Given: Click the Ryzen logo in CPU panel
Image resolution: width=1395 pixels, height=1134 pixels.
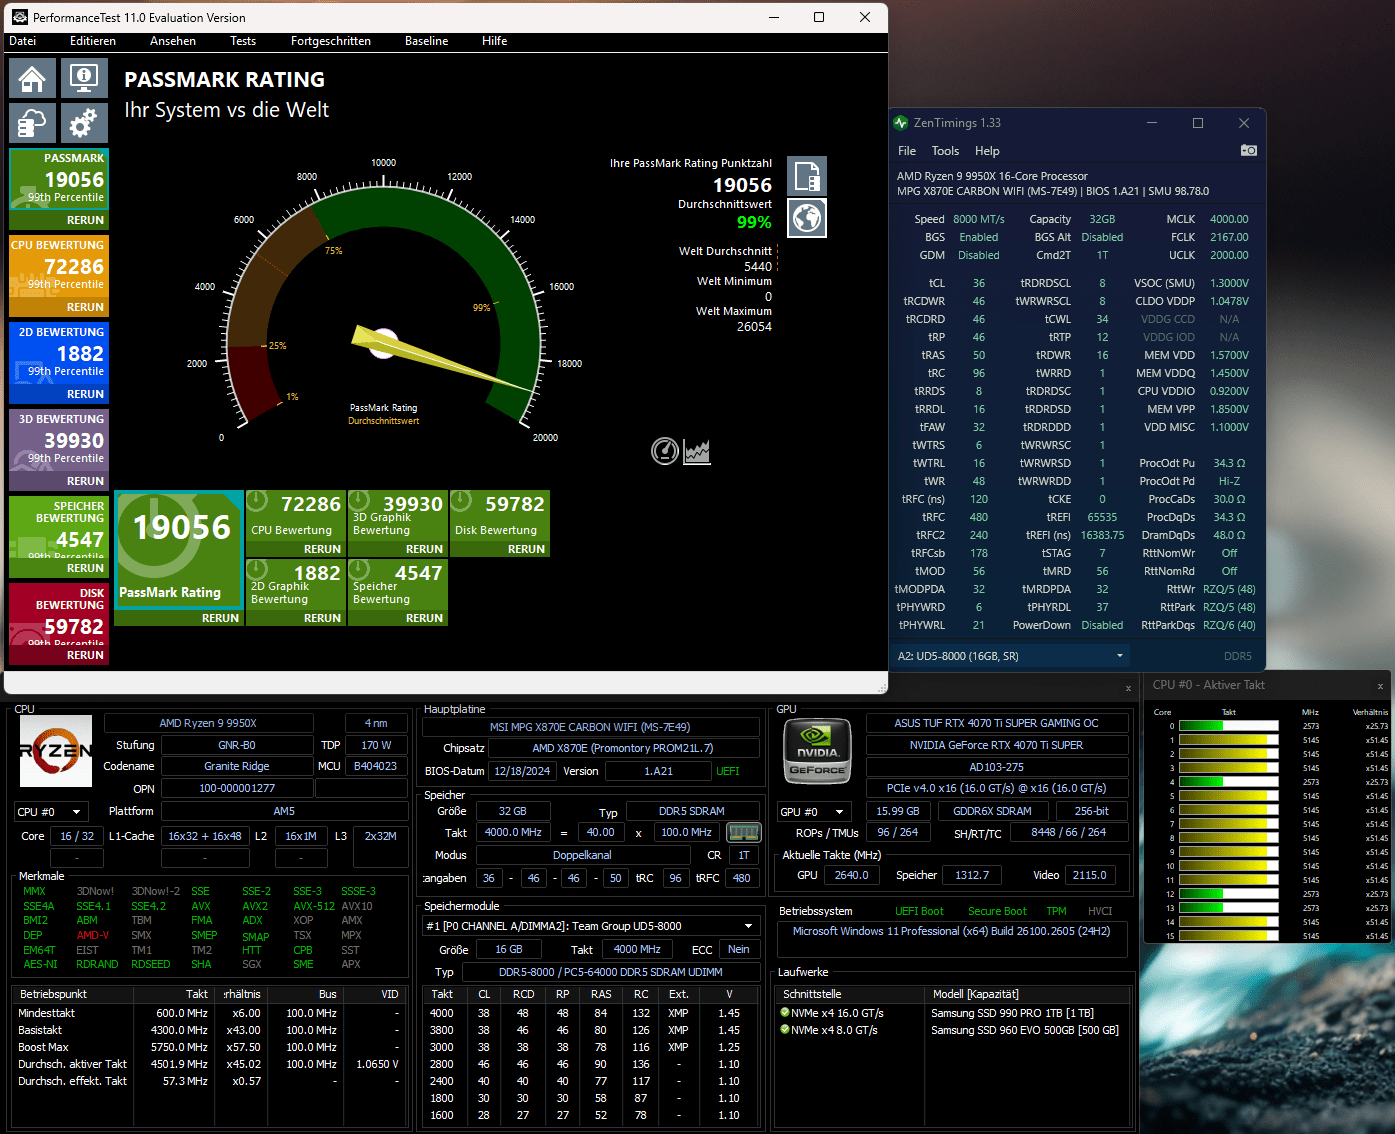Looking at the screenshot, I should coord(56,751).
